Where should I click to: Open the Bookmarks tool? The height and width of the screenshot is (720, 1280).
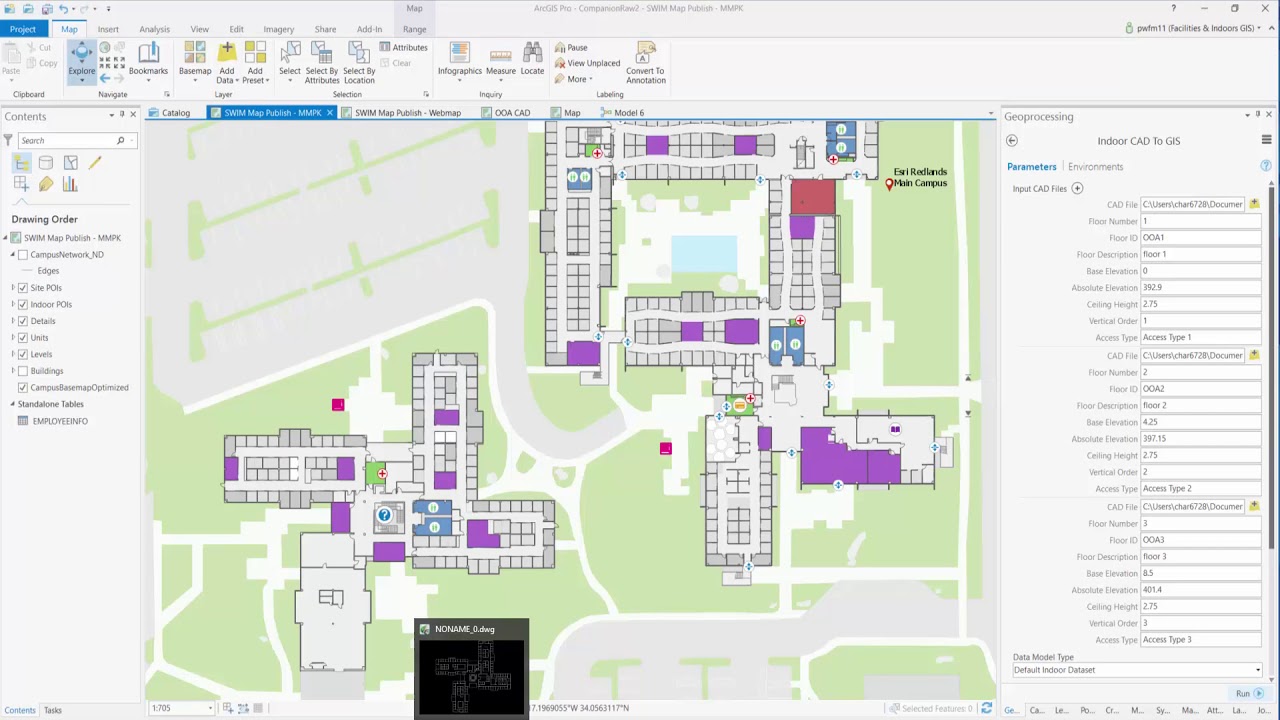coord(148,60)
